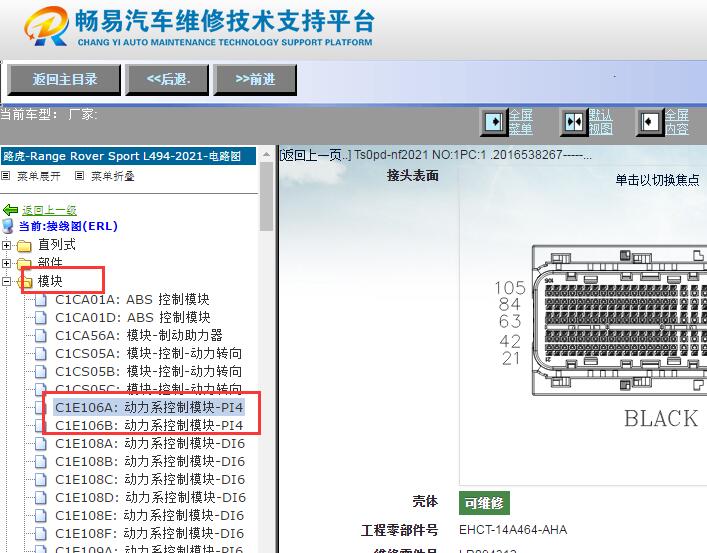This screenshot has width=707, height=553.
Task: Click the 当前:接线图(ERL) icon
Action: click(x=8, y=226)
